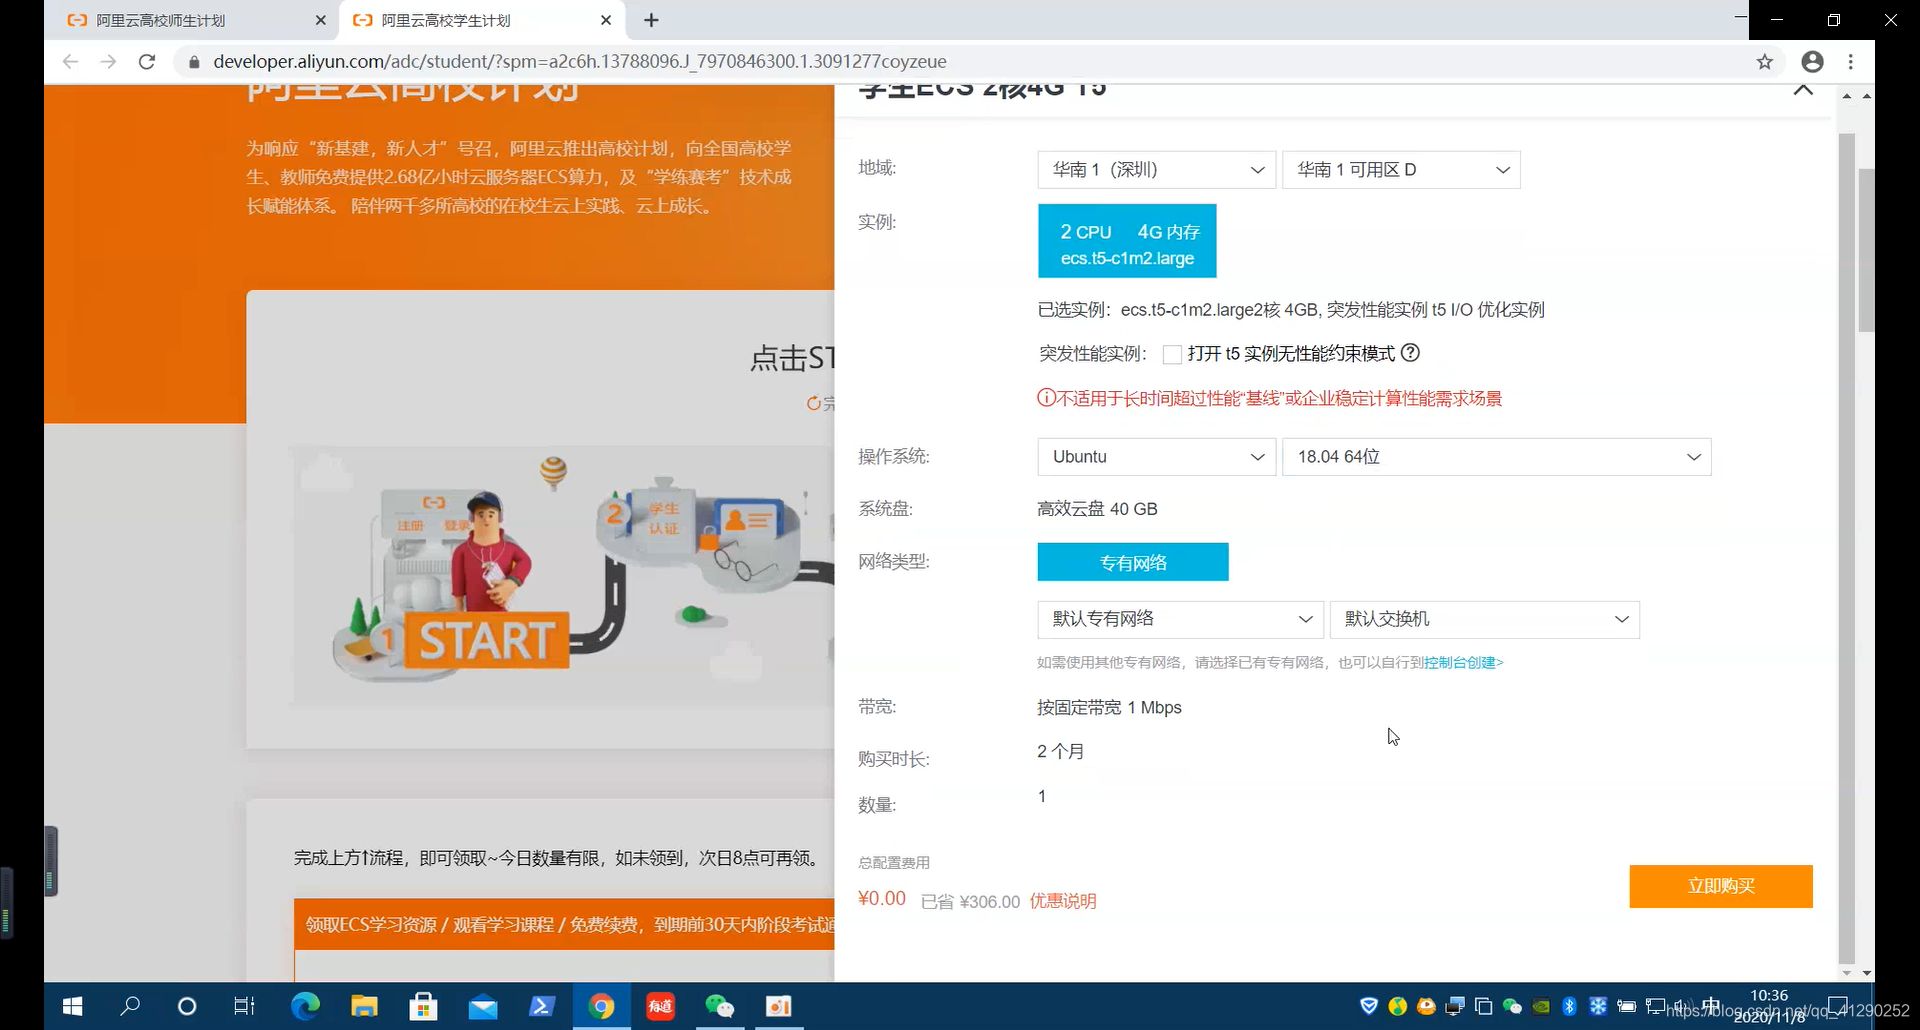Image resolution: width=1920 pixels, height=1030 pixels.
Task: Open the 默认交换机 dropdown
Action: pyautogui.click(x=1485, y=620)
